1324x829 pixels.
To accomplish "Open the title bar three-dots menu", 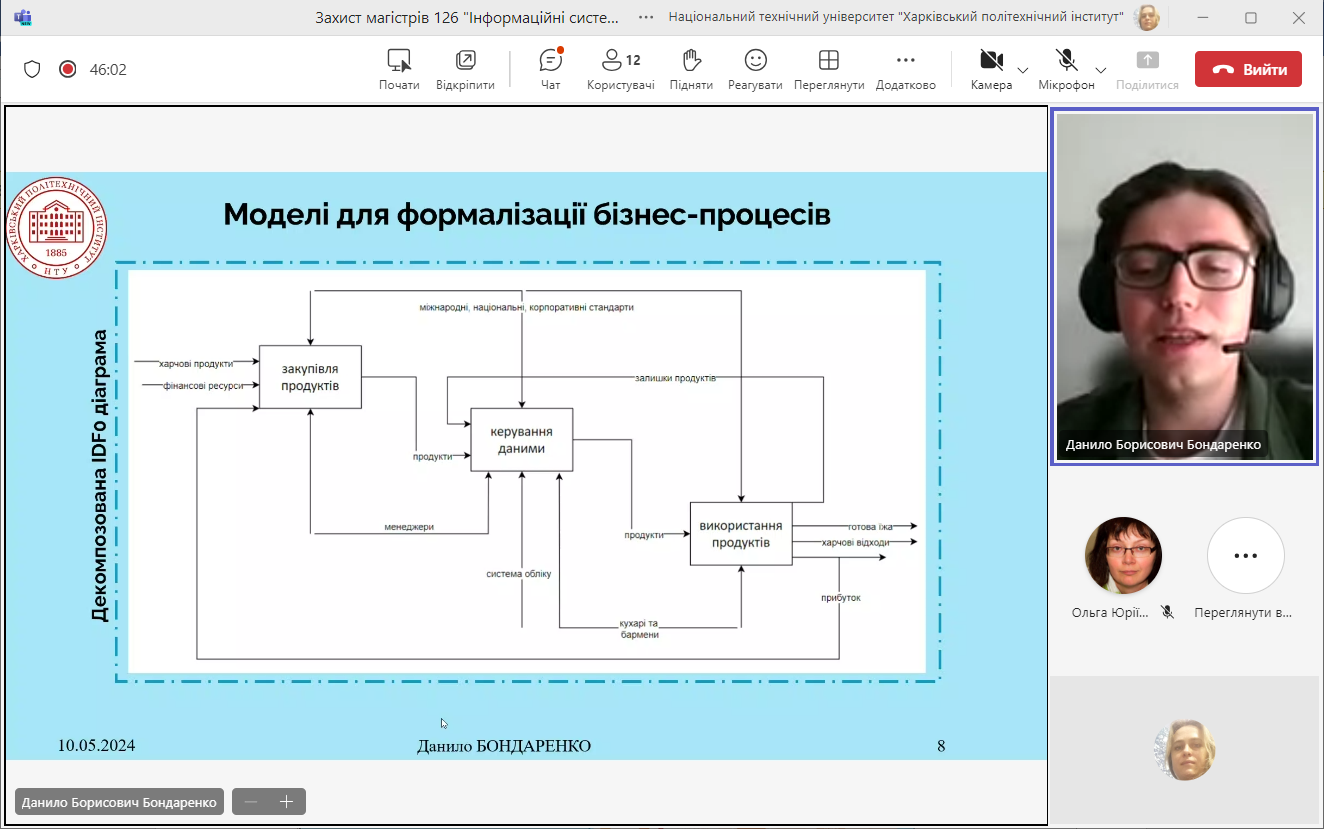I will click(x=647, y=17).
